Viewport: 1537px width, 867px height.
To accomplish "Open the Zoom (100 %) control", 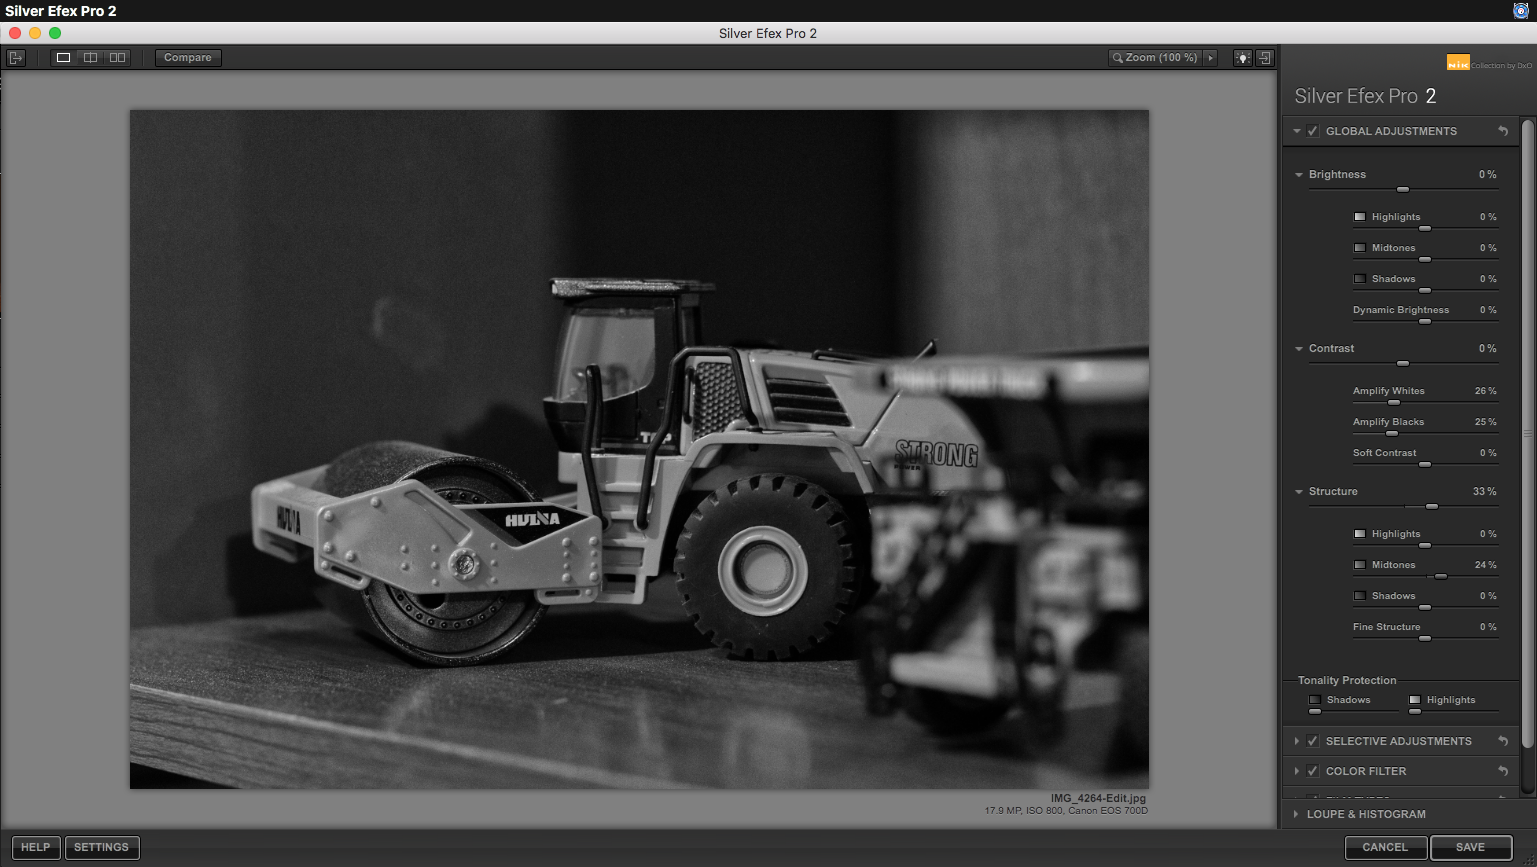I will pos(1155,58).
